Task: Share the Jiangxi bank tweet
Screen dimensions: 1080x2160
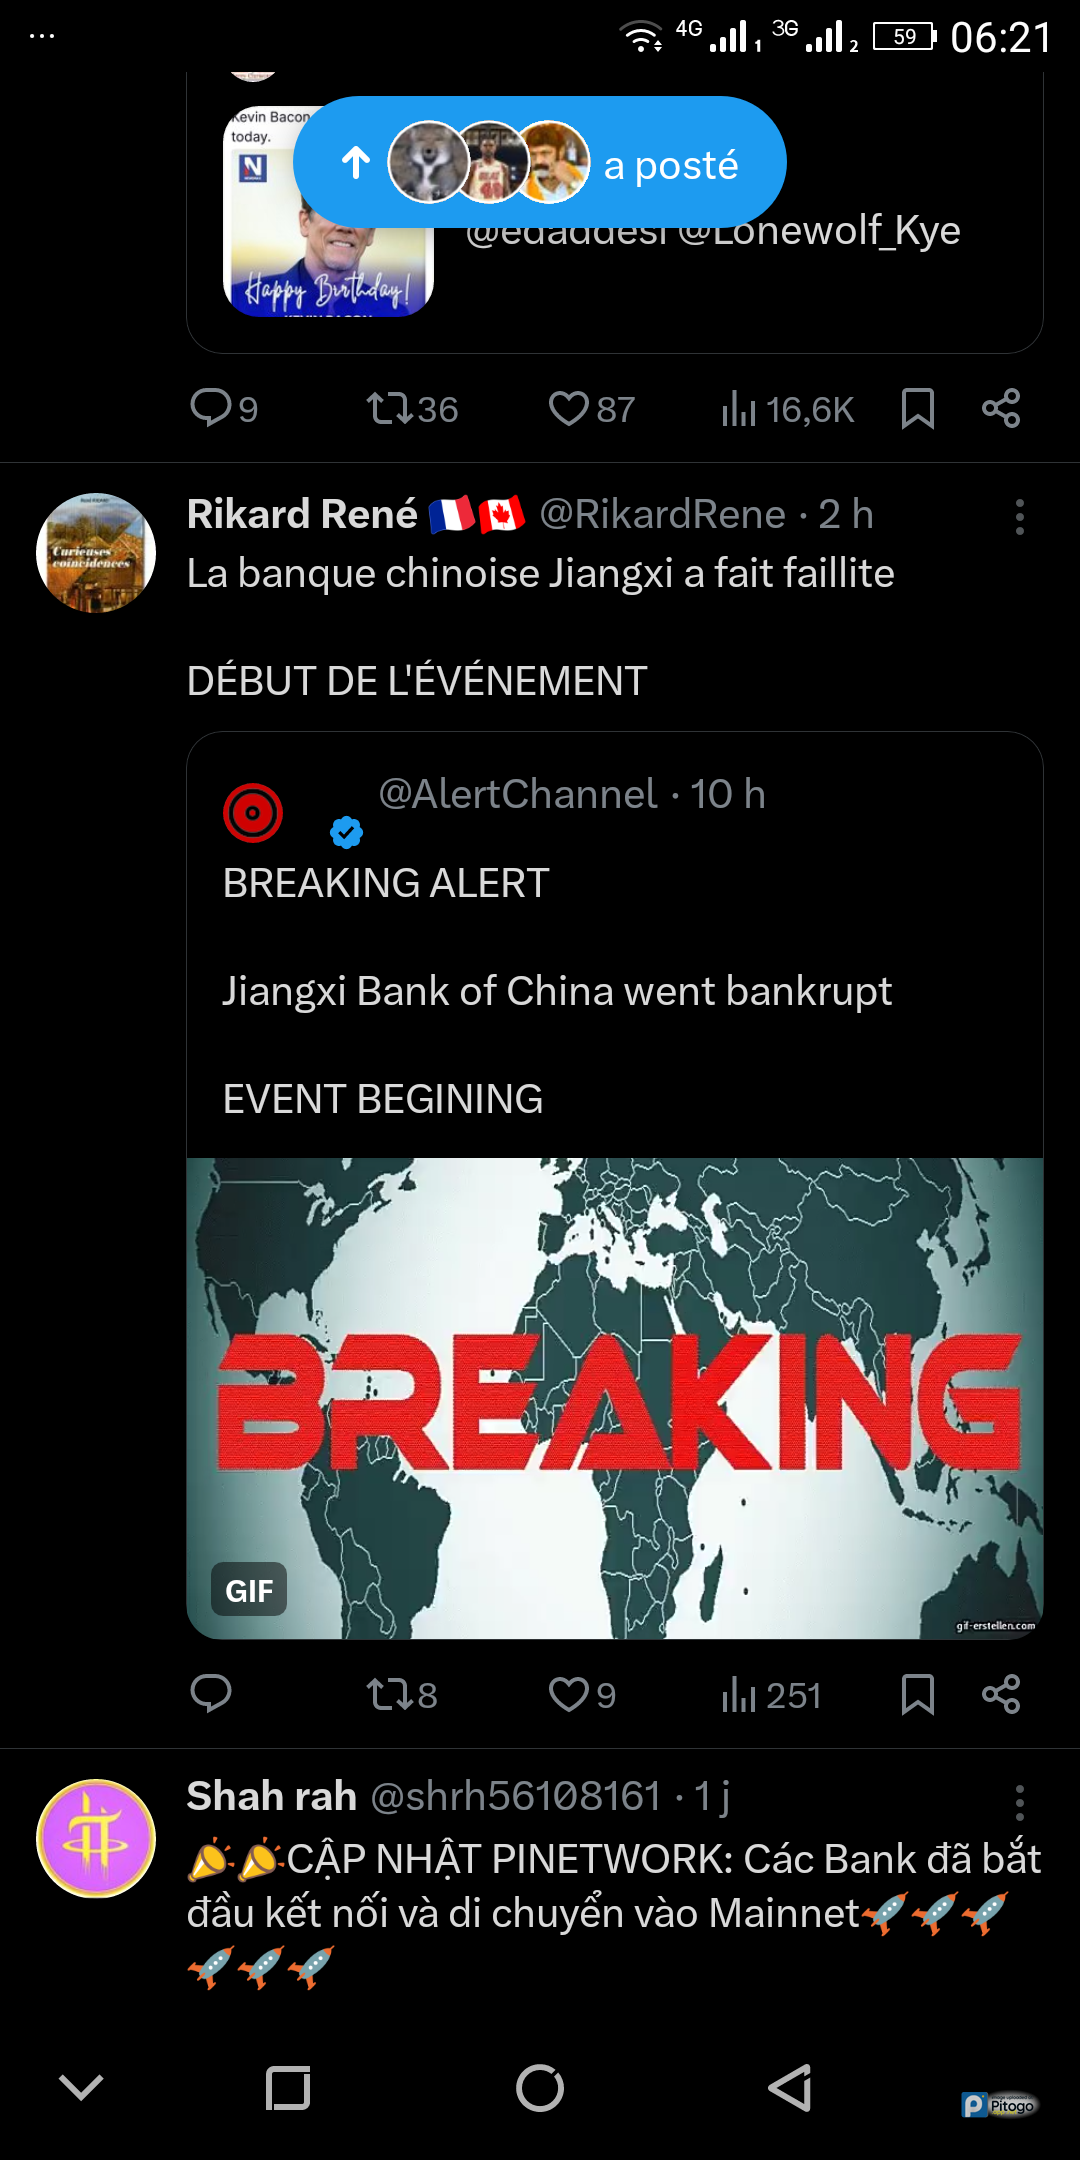Action: tap(1000, 1694)
